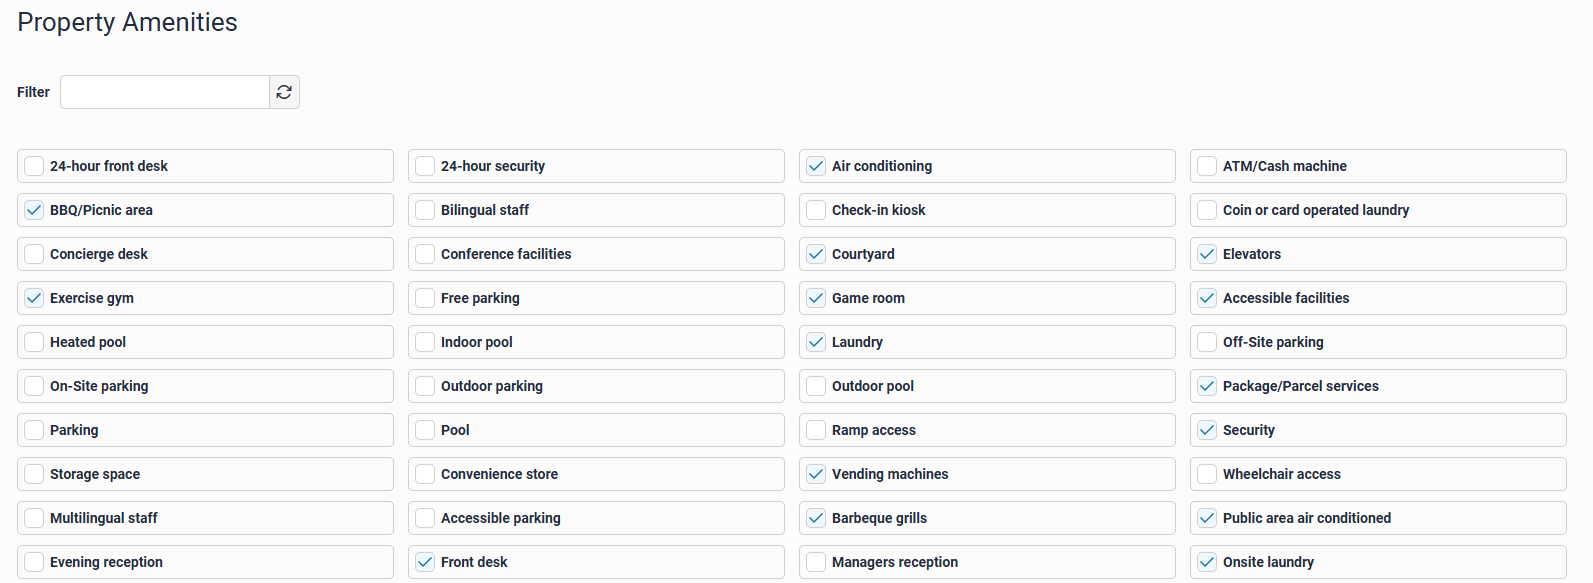This screenshot has height=583, width=1593.
Task: Check the Outdoor pool option
Action: pyautogui.click(x=816, y=386)
